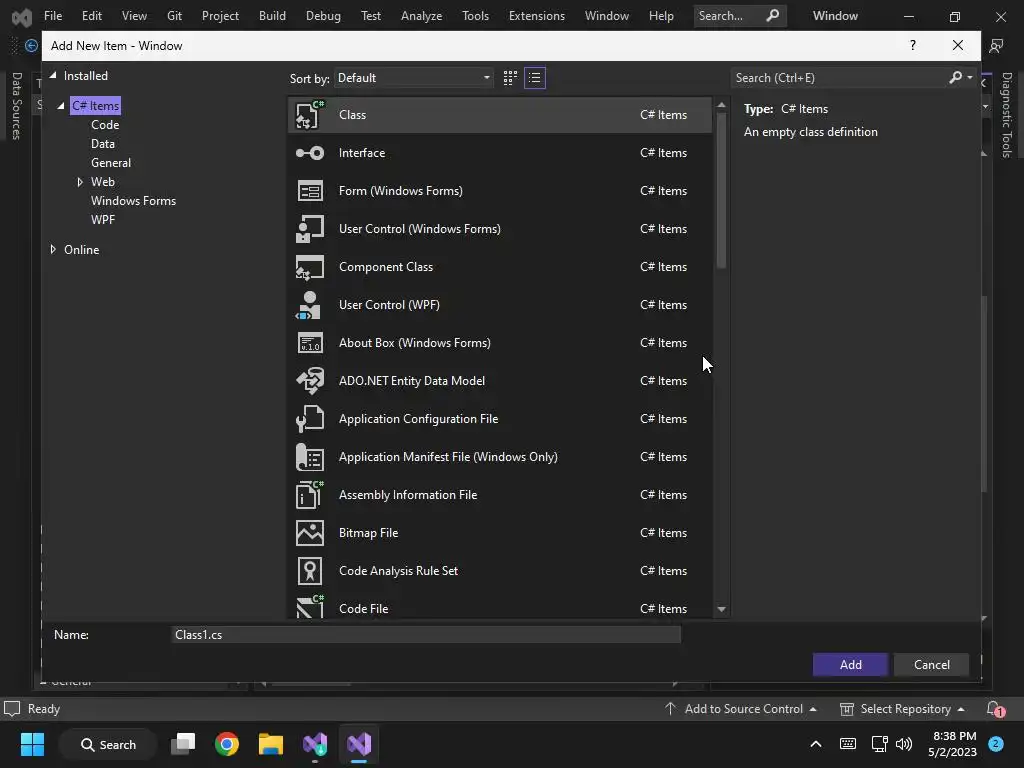Open Add to Source Control menu
Viewport: 1024px width, 768px height.
point(741,709)
